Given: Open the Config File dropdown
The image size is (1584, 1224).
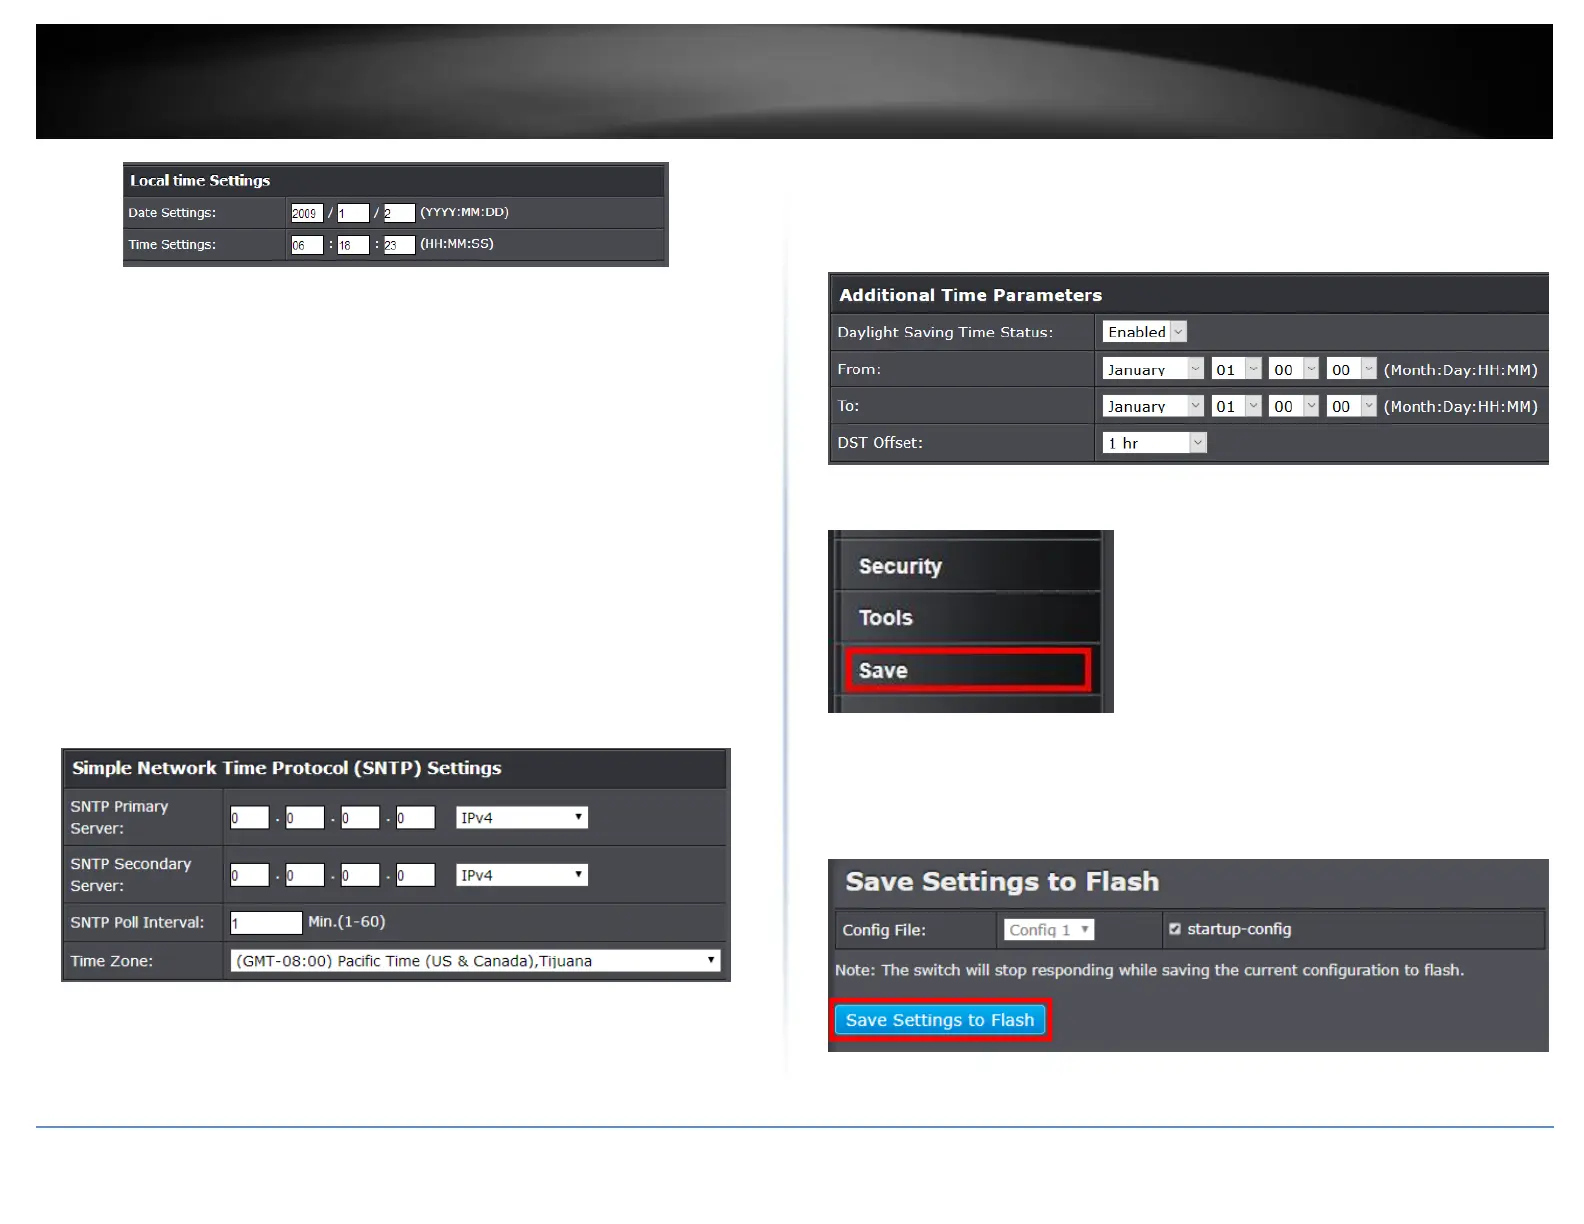Looking at the screenshot, I should click(1049, 930).
